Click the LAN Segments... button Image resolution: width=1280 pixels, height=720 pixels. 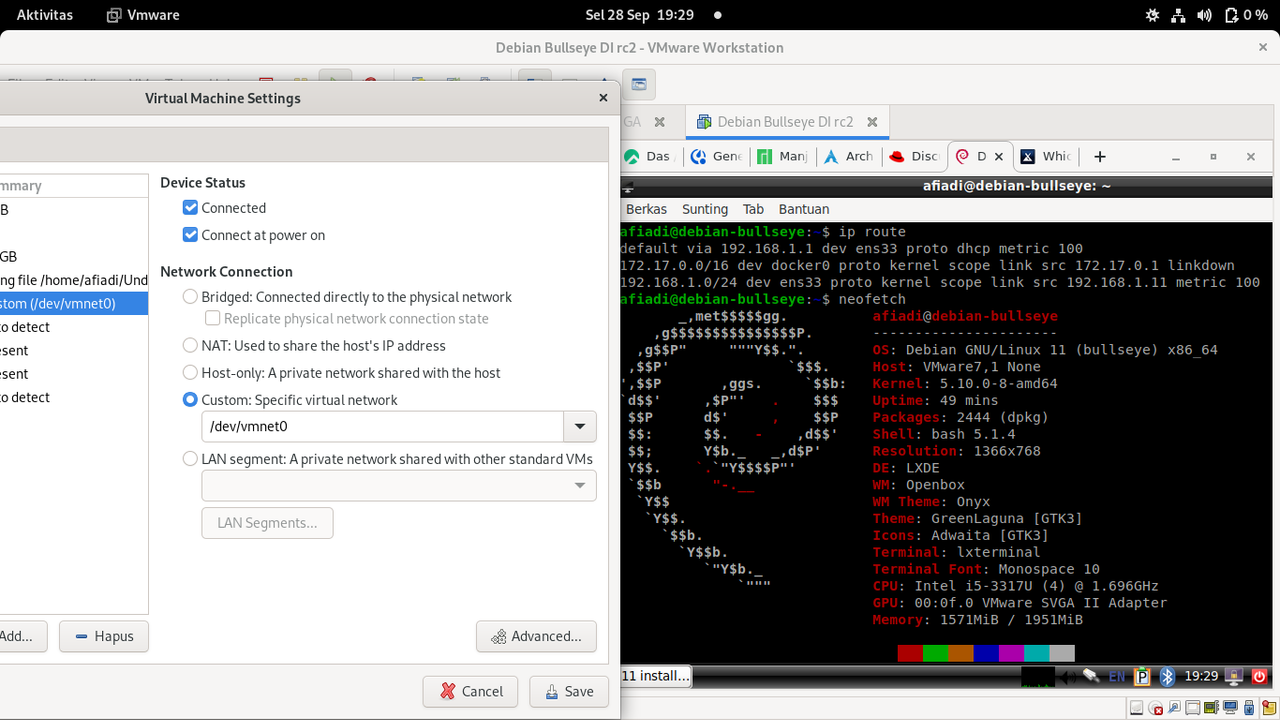tap(267, 523)
